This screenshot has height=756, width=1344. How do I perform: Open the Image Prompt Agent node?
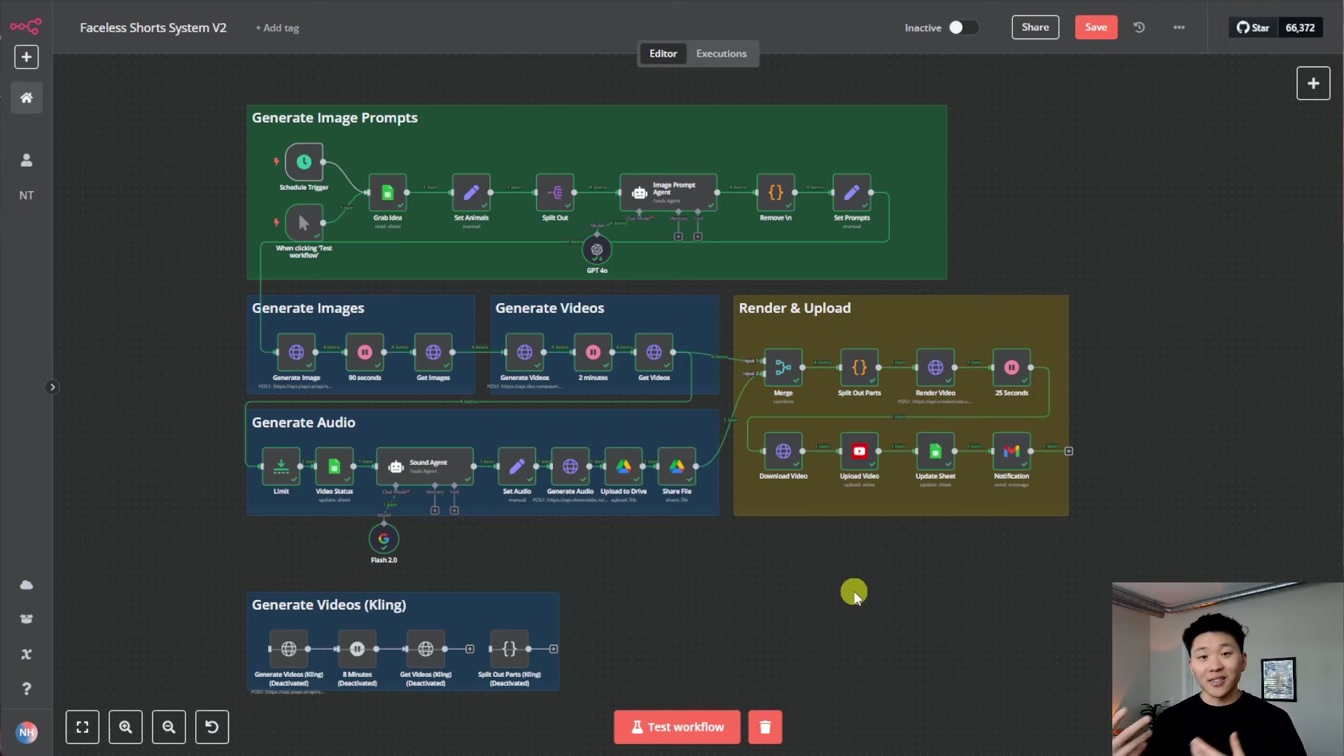click(668, 192)
